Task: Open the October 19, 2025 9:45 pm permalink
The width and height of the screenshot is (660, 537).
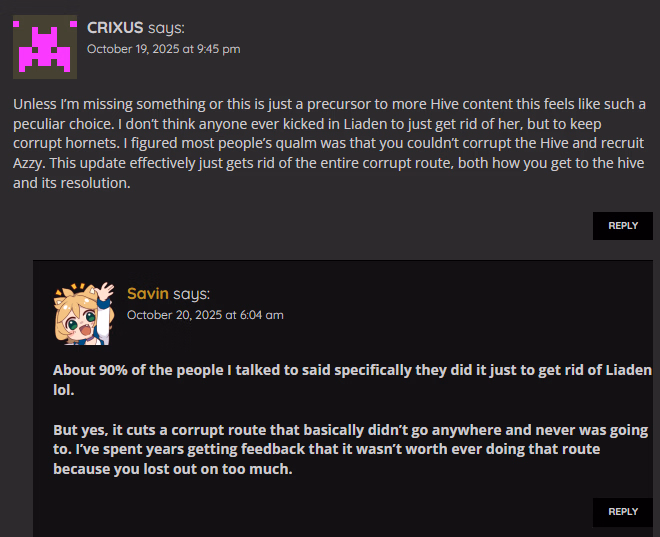Action: click(163, 48)
